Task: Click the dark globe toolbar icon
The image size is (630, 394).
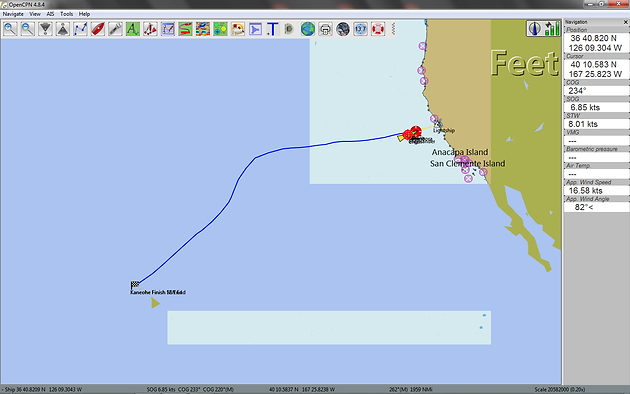Action: pos(343,29)
